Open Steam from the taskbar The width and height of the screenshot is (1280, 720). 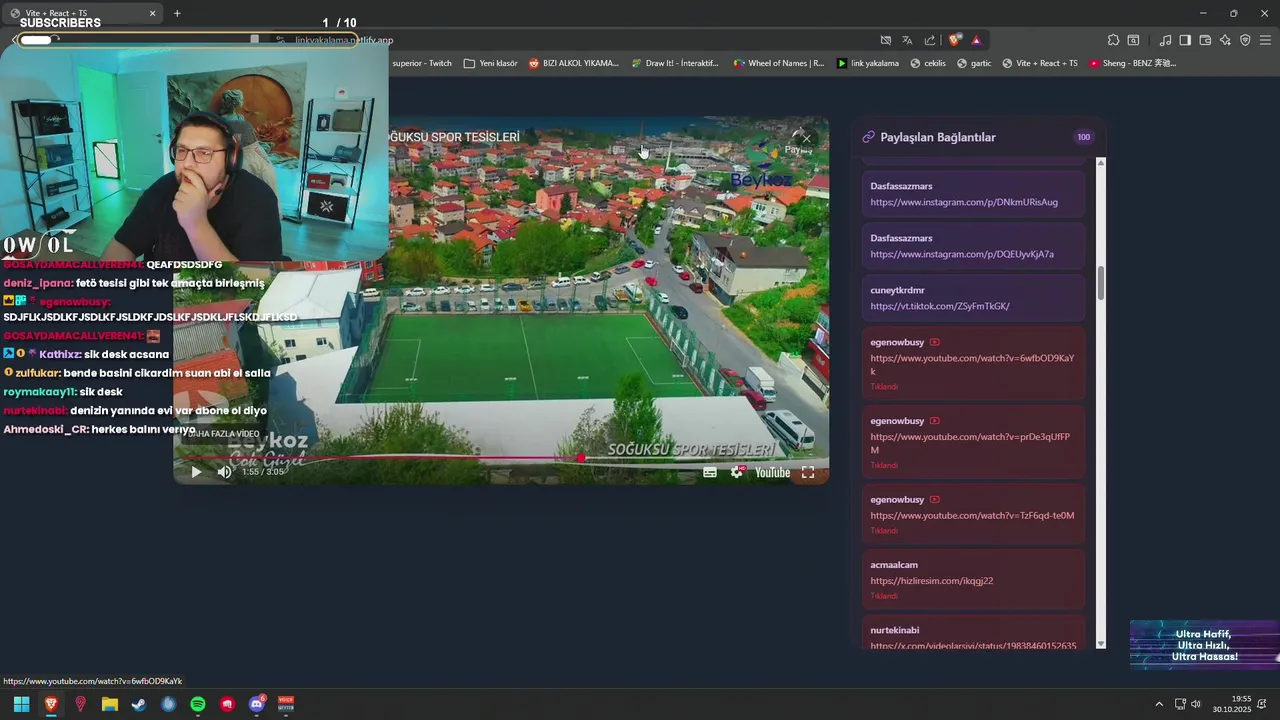pos(139,704)
